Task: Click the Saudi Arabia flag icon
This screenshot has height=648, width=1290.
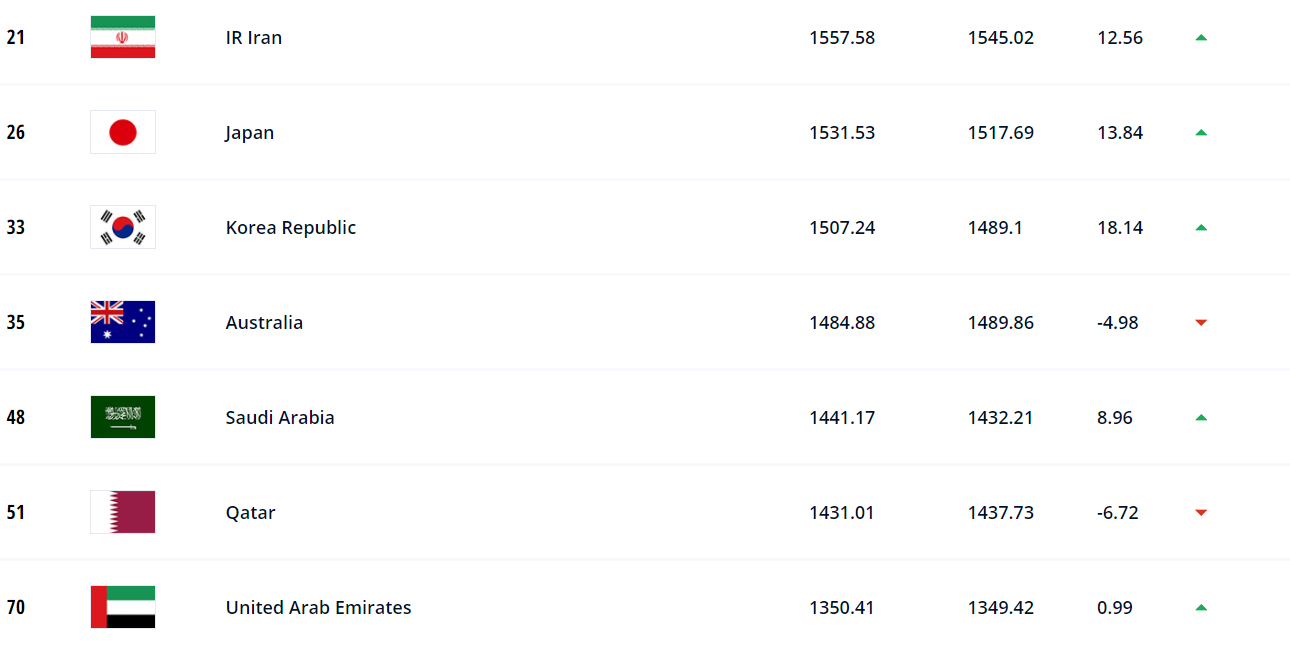Action: (123, 417)
